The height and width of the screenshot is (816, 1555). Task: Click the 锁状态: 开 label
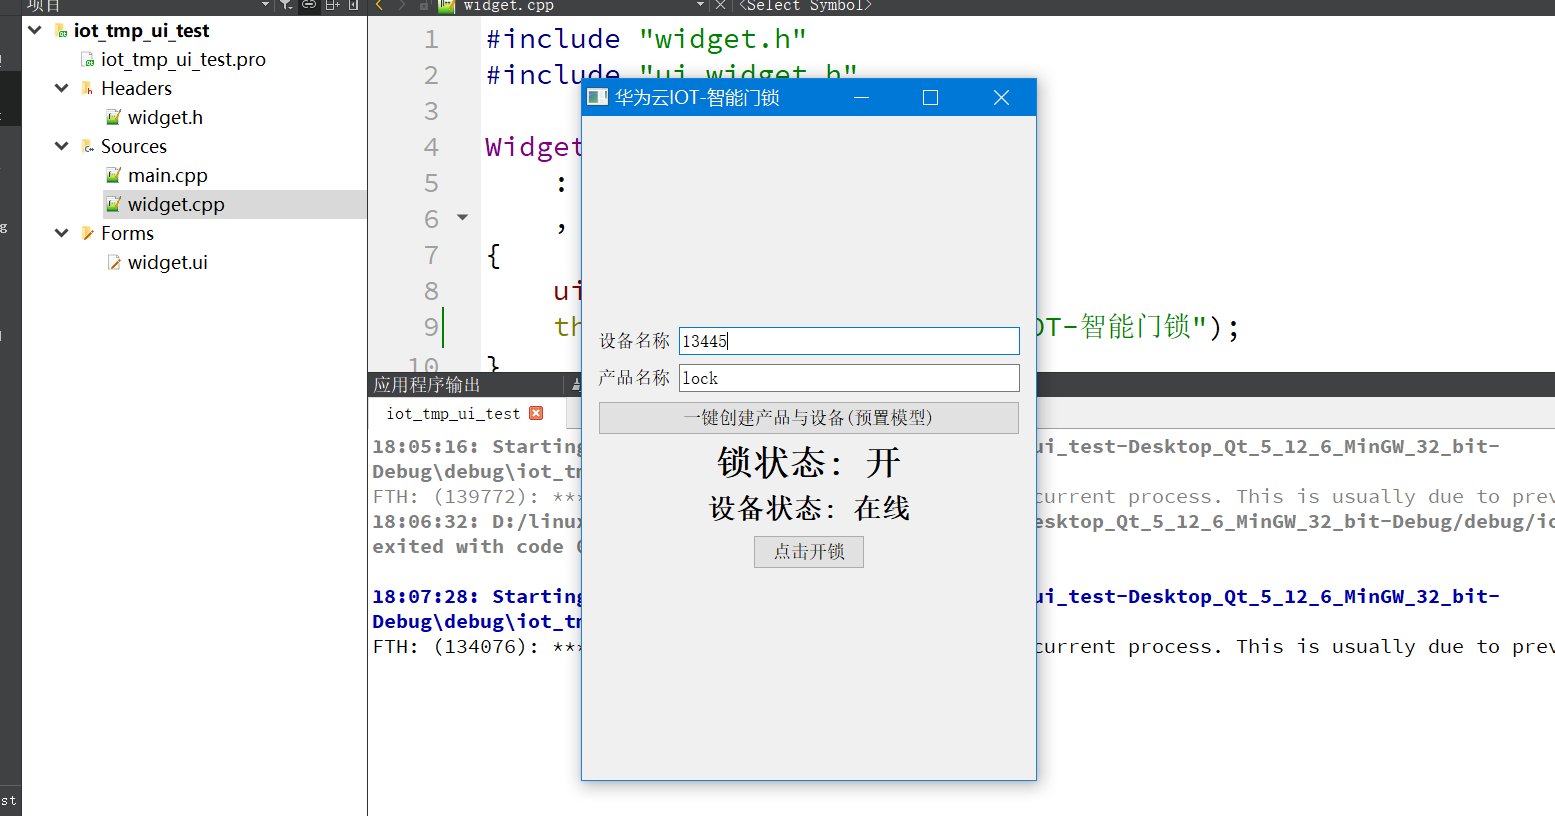(808, 463)
